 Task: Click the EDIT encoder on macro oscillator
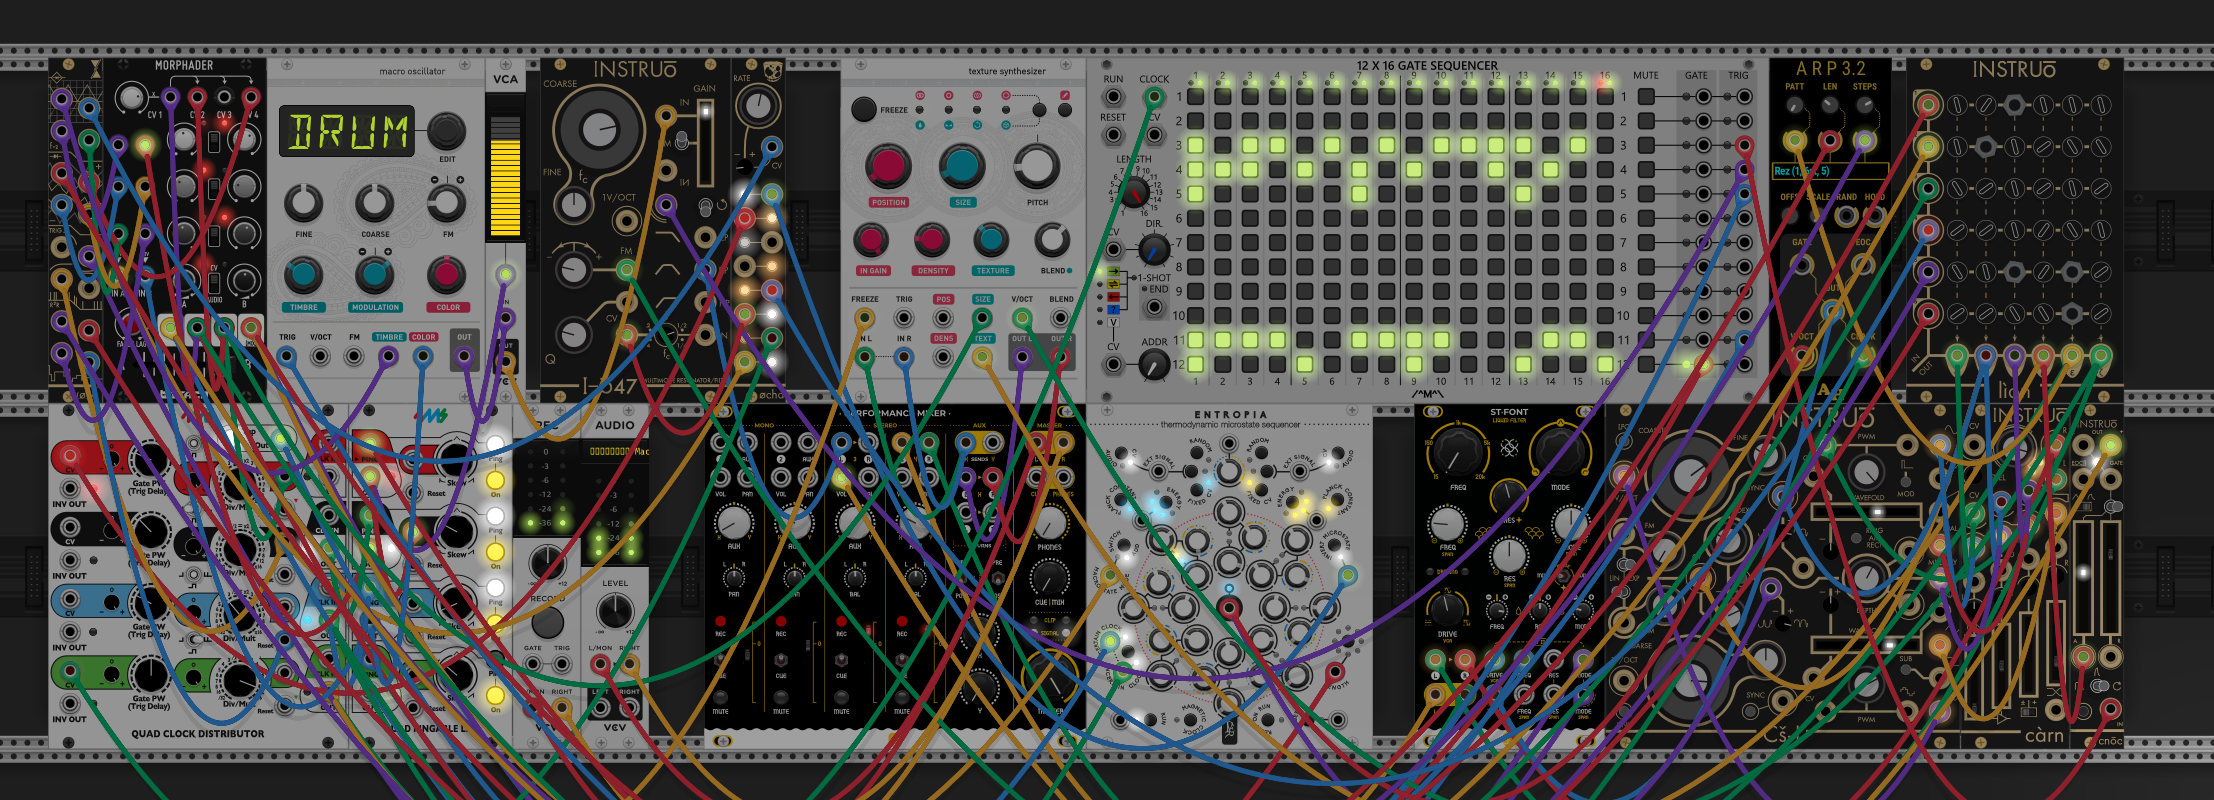coord(446,131)
